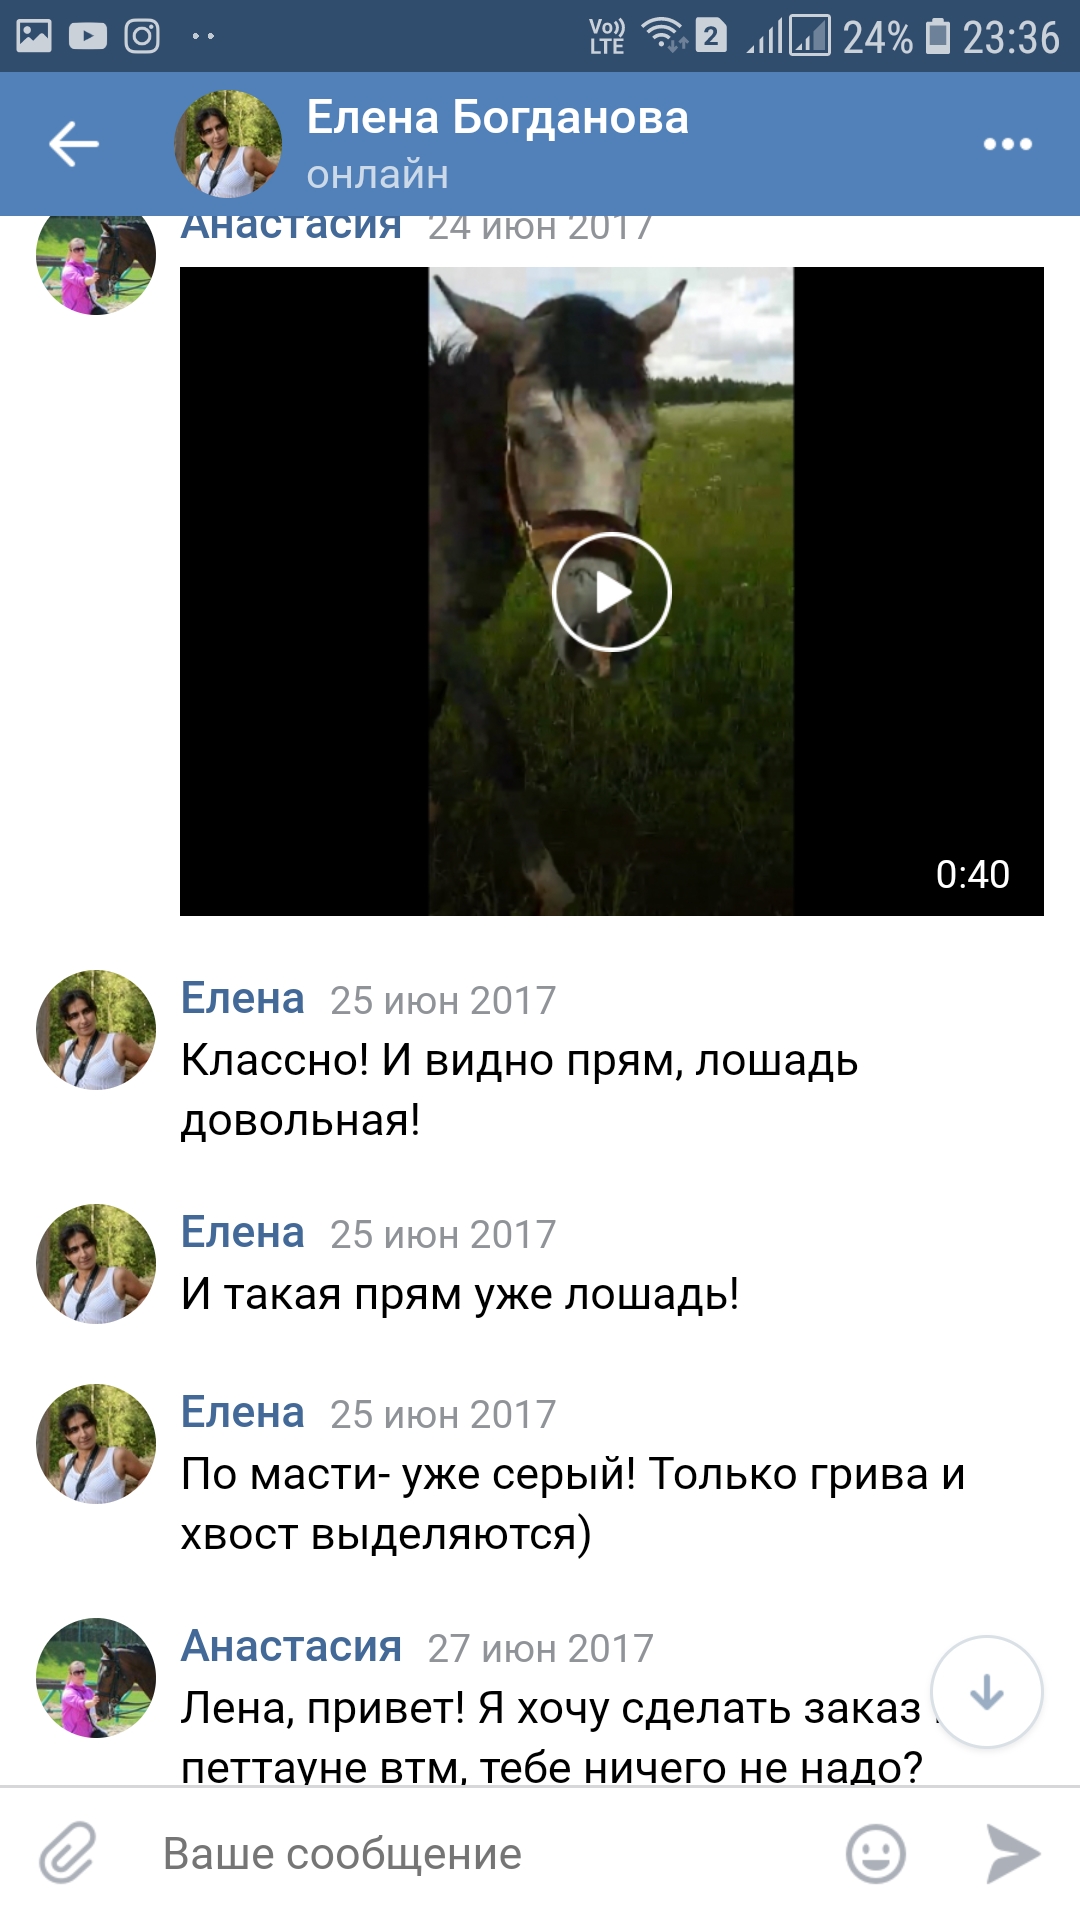Image resolution: width=1080 pixels, height=1920 pixels.
Task: Open the emoji smiley picker
Action: [876, 1854]
